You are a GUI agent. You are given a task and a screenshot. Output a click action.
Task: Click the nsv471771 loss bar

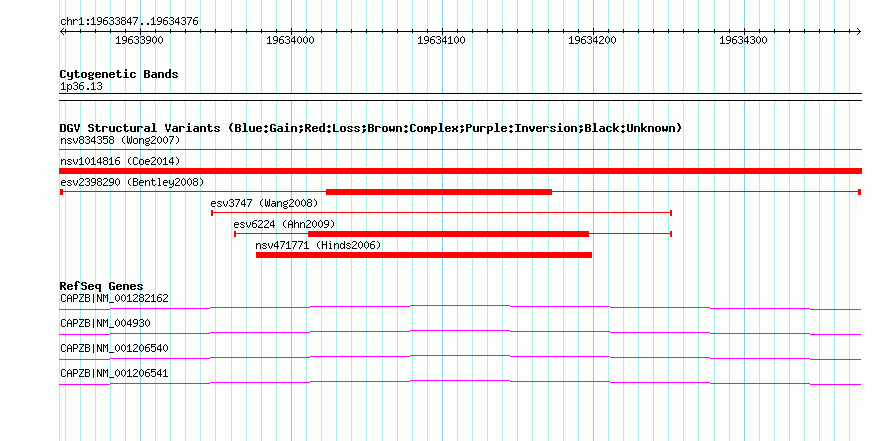424,255
